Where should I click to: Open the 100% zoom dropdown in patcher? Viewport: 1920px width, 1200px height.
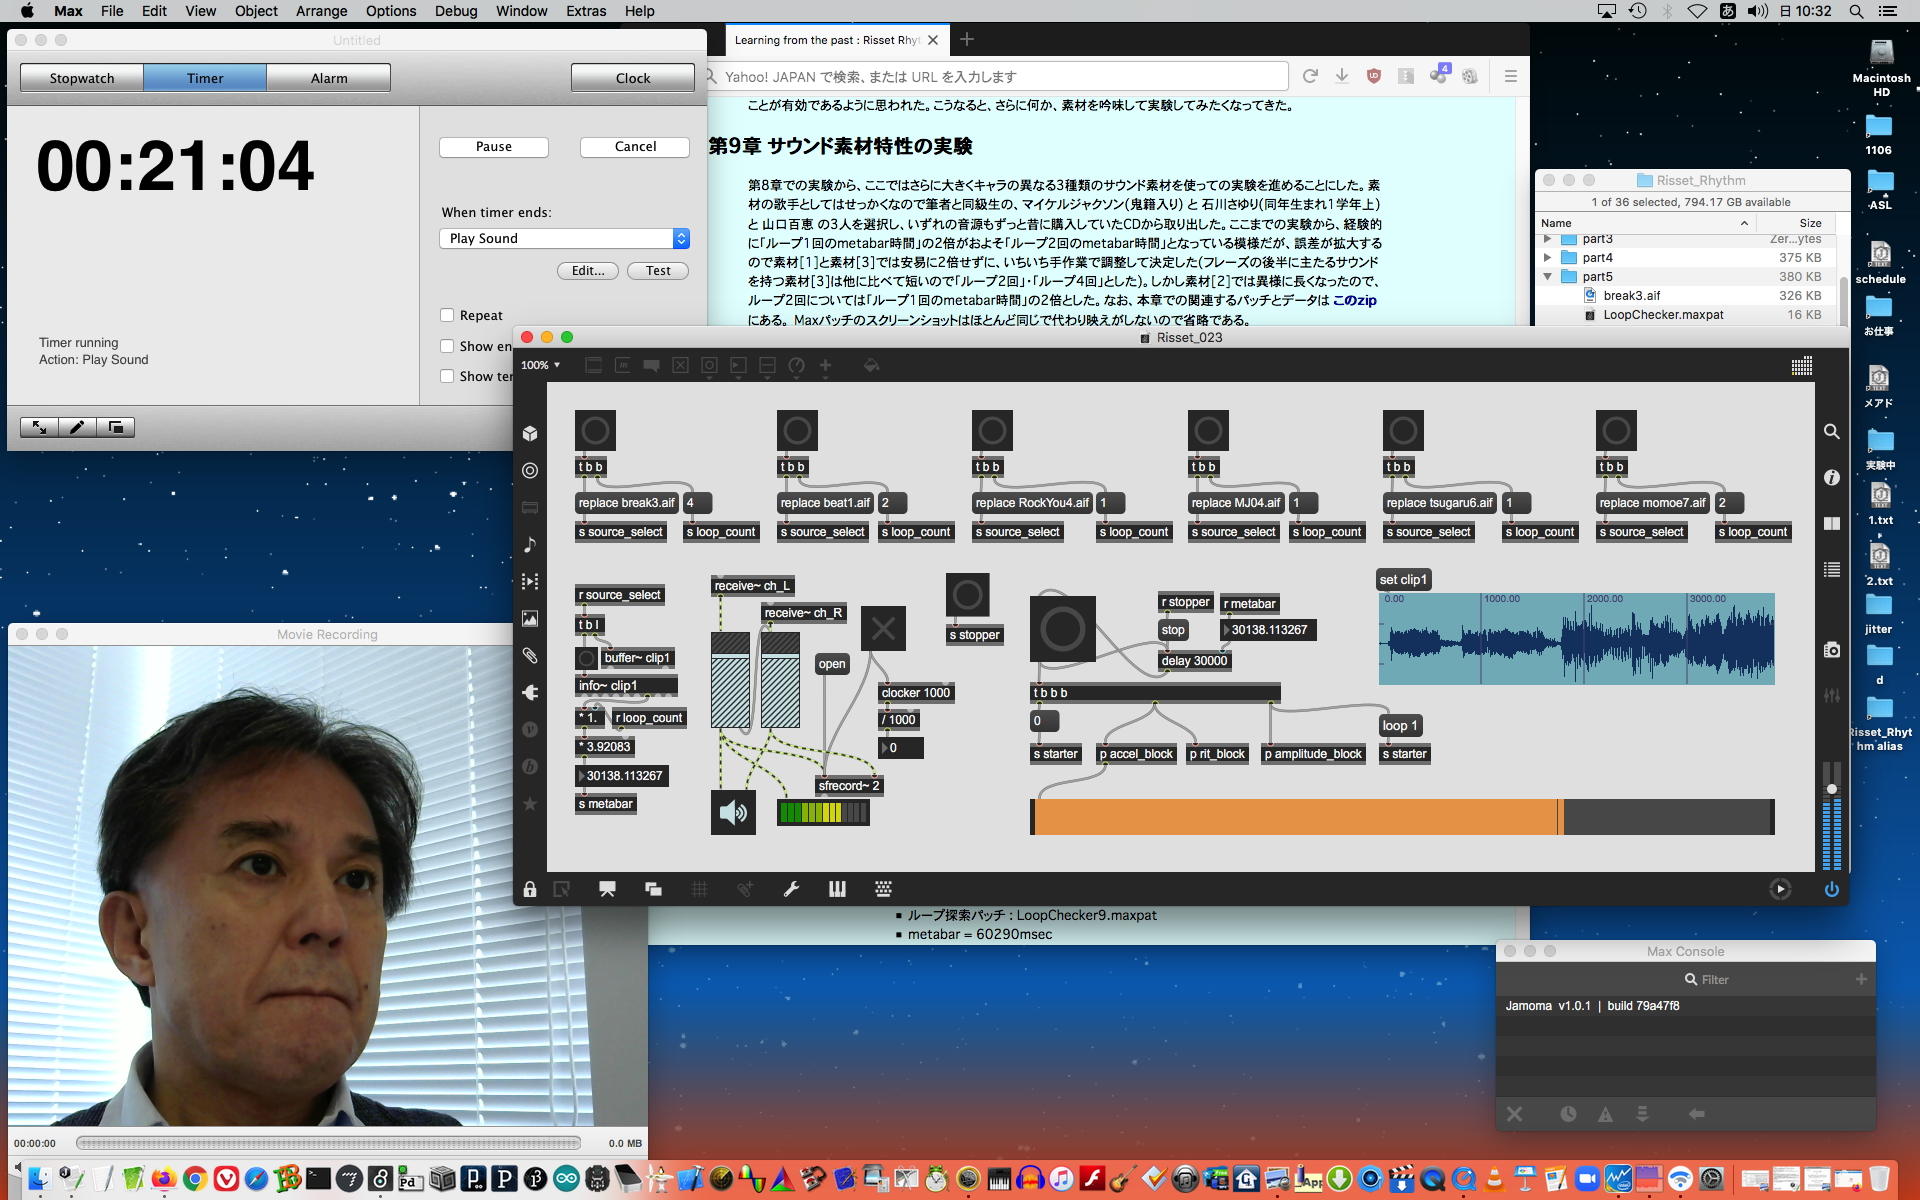tap(541, 365)
